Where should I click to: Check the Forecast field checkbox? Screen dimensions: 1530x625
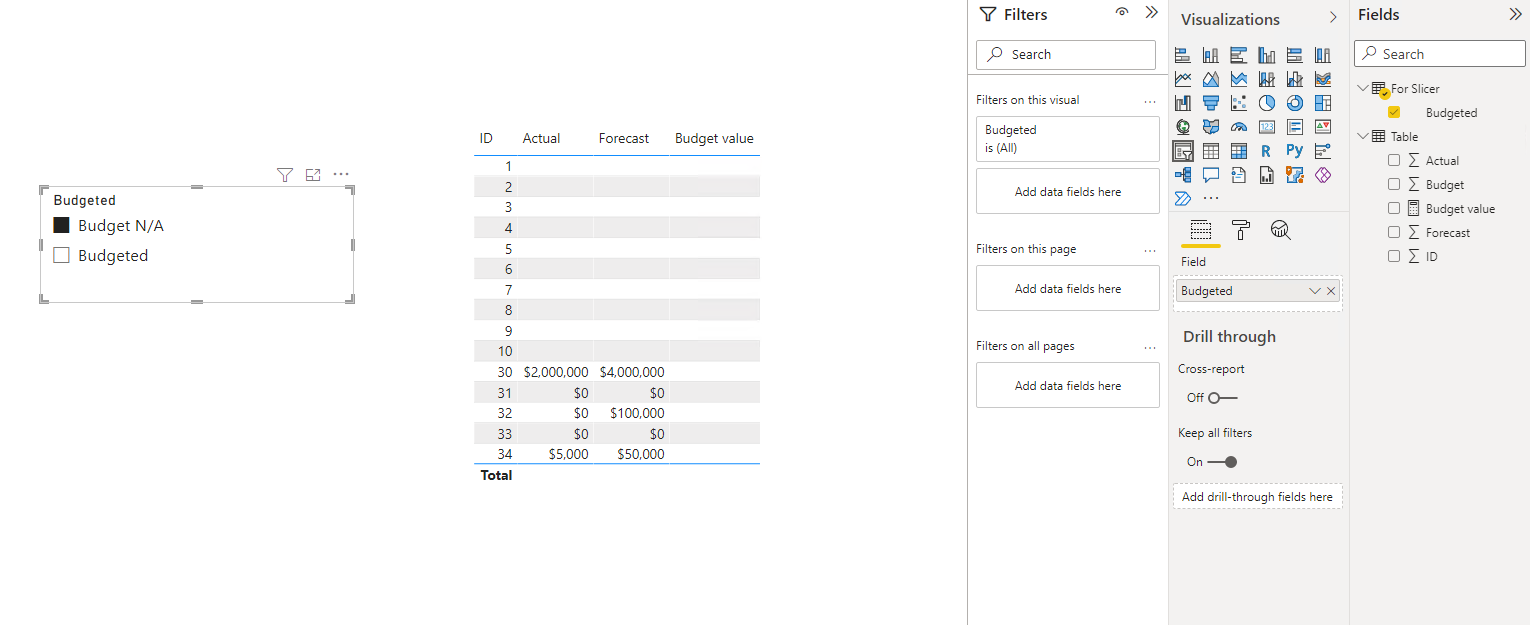point(1394,232)
